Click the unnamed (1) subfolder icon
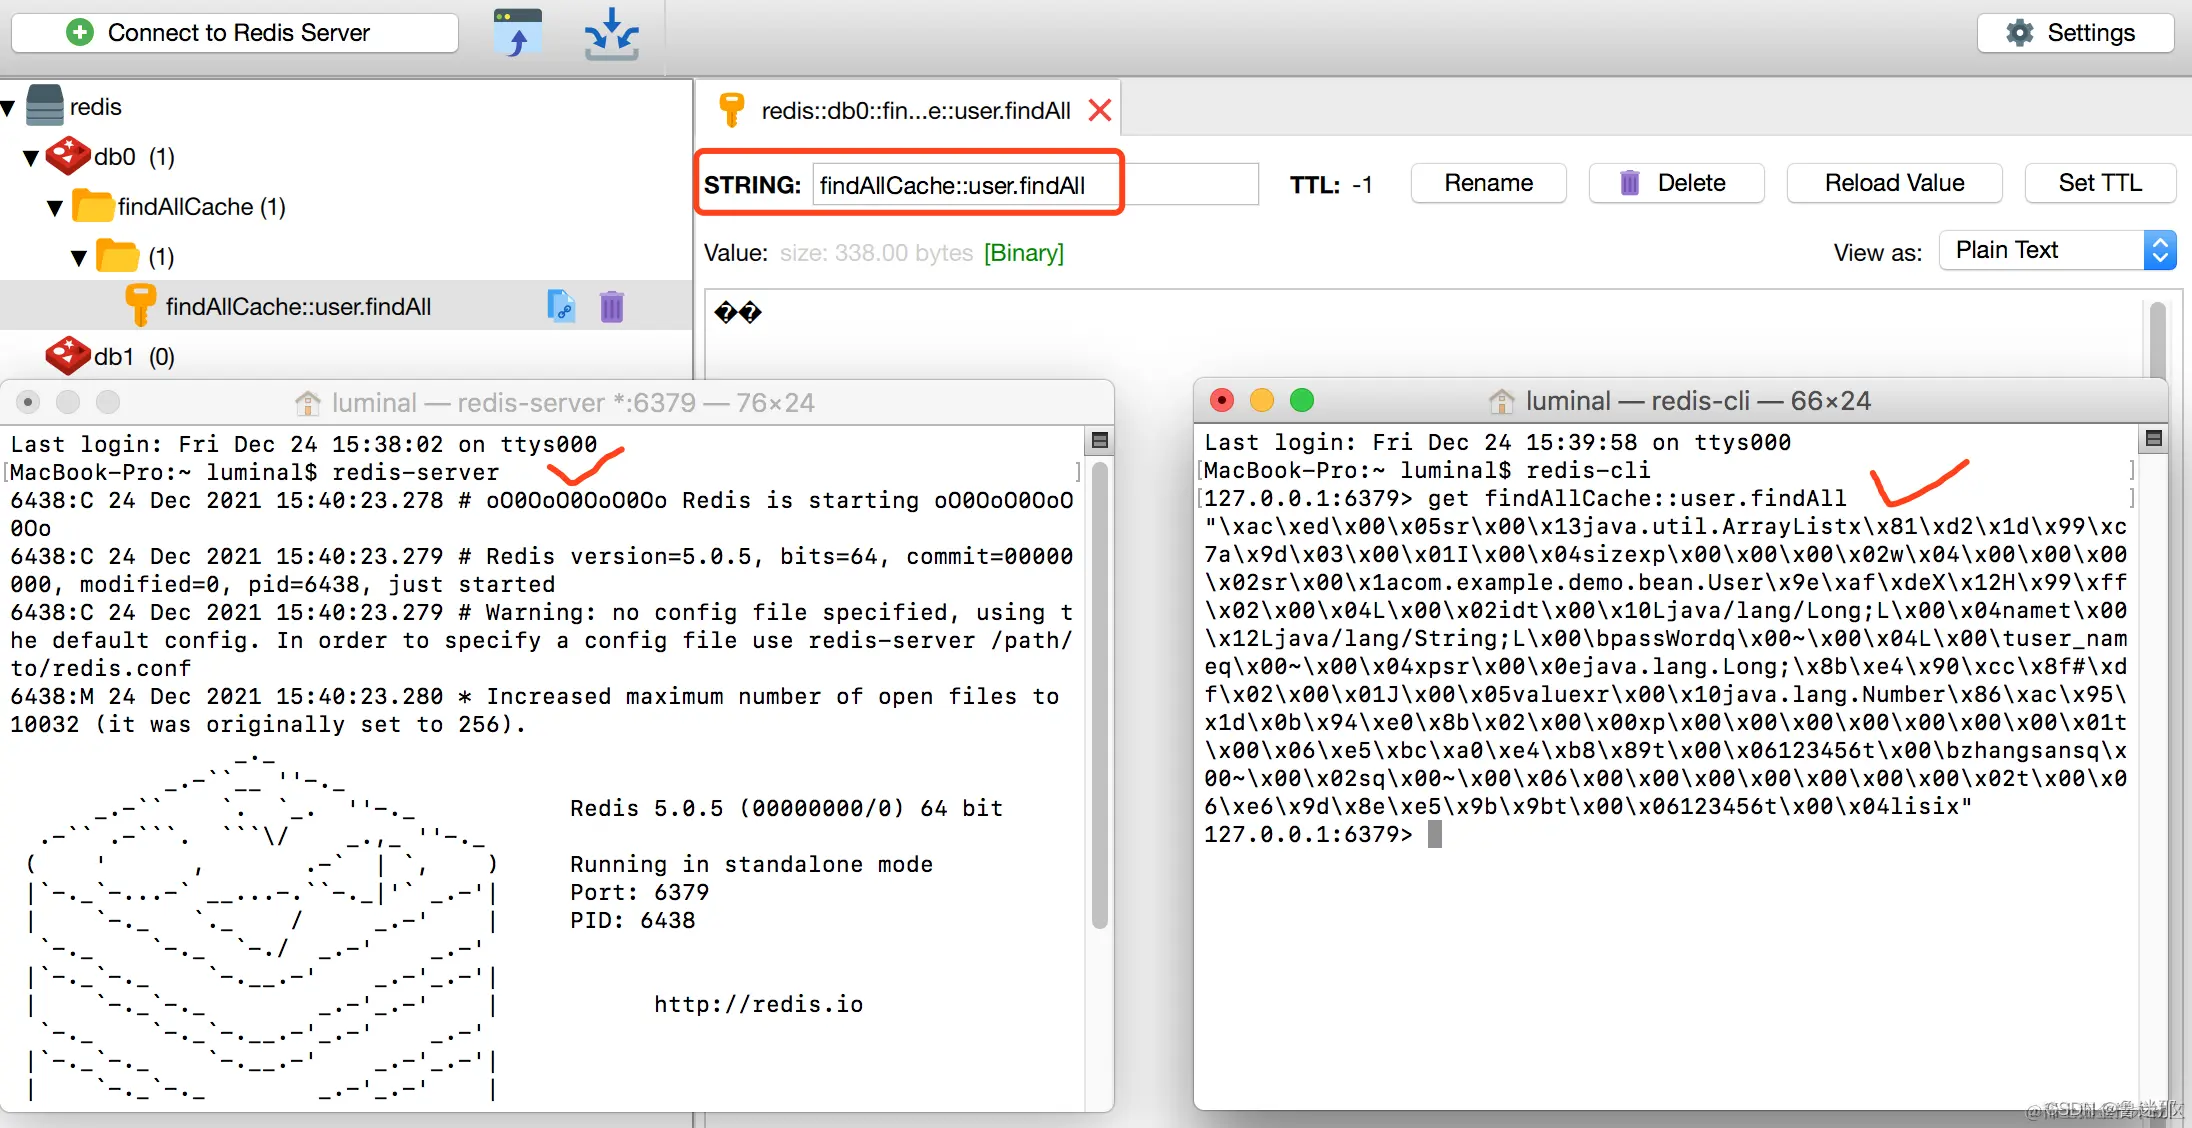 coord(118,255)
